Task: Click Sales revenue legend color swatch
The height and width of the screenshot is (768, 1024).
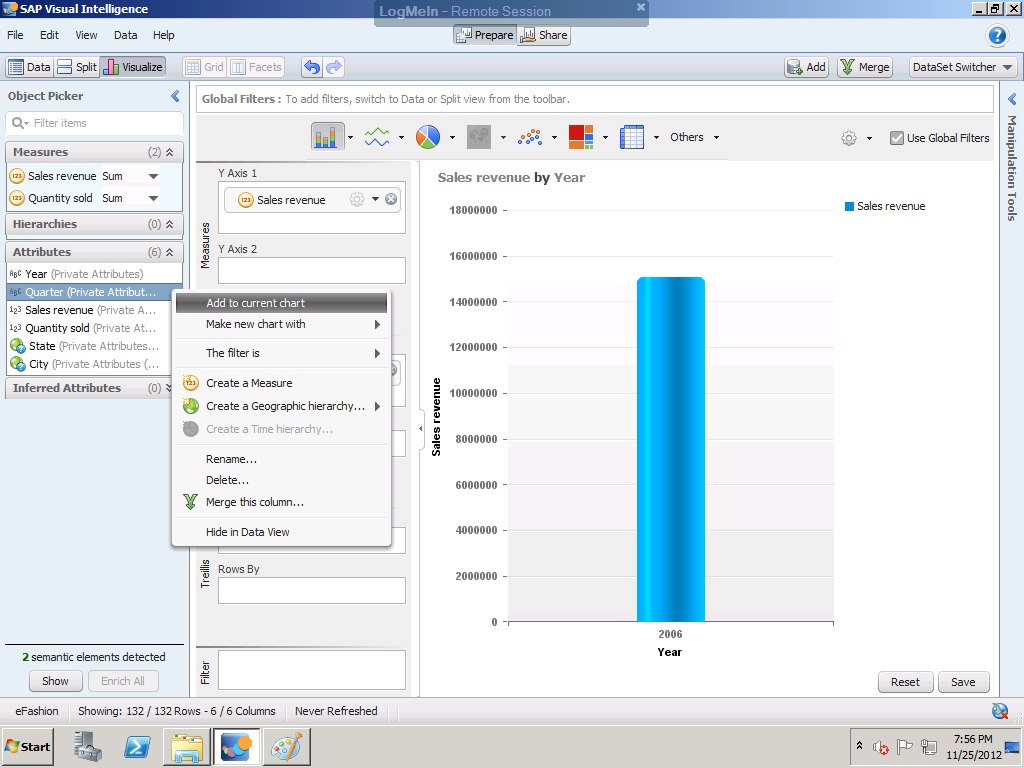Action: pyautogui.click(x=849, y=206)
